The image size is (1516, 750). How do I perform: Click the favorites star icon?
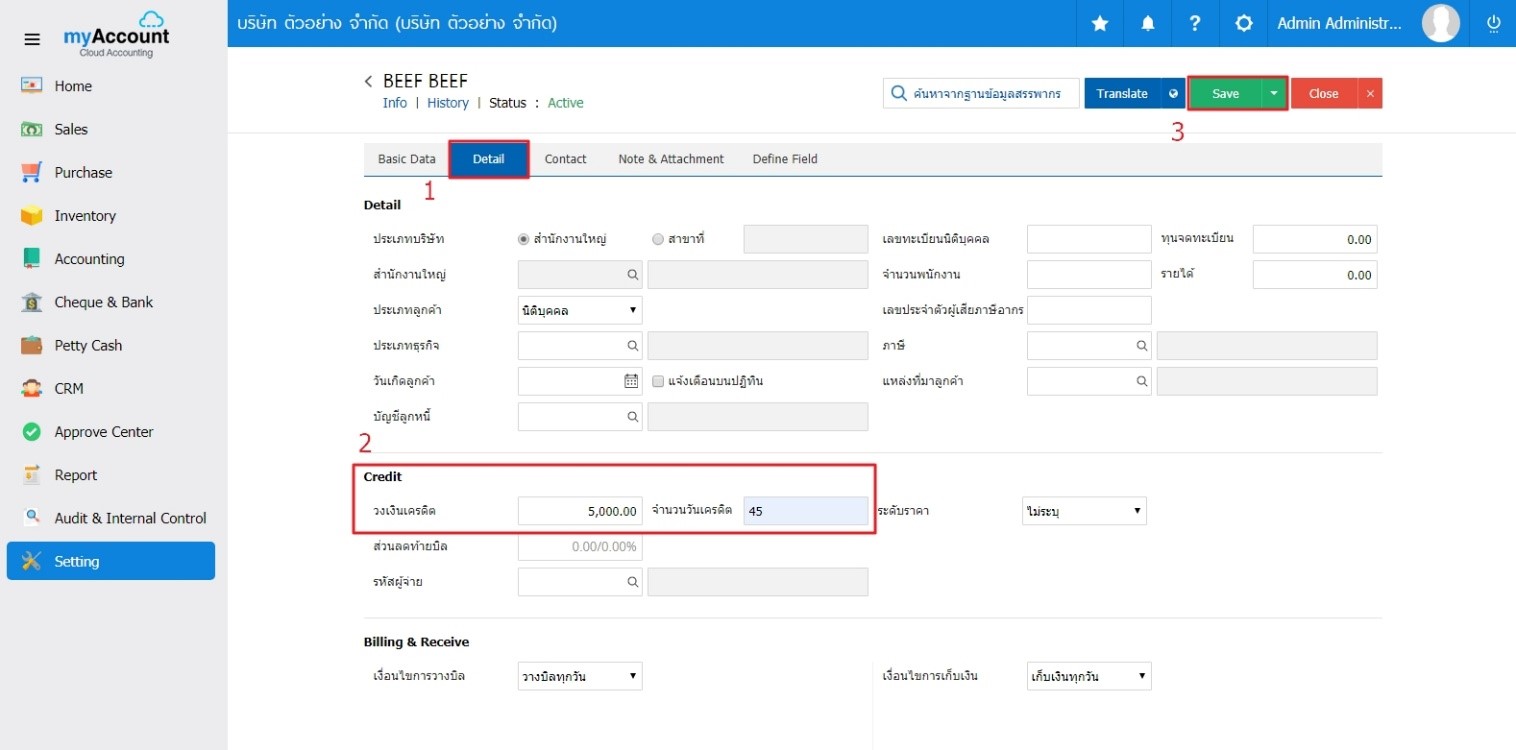point(1100,23)
